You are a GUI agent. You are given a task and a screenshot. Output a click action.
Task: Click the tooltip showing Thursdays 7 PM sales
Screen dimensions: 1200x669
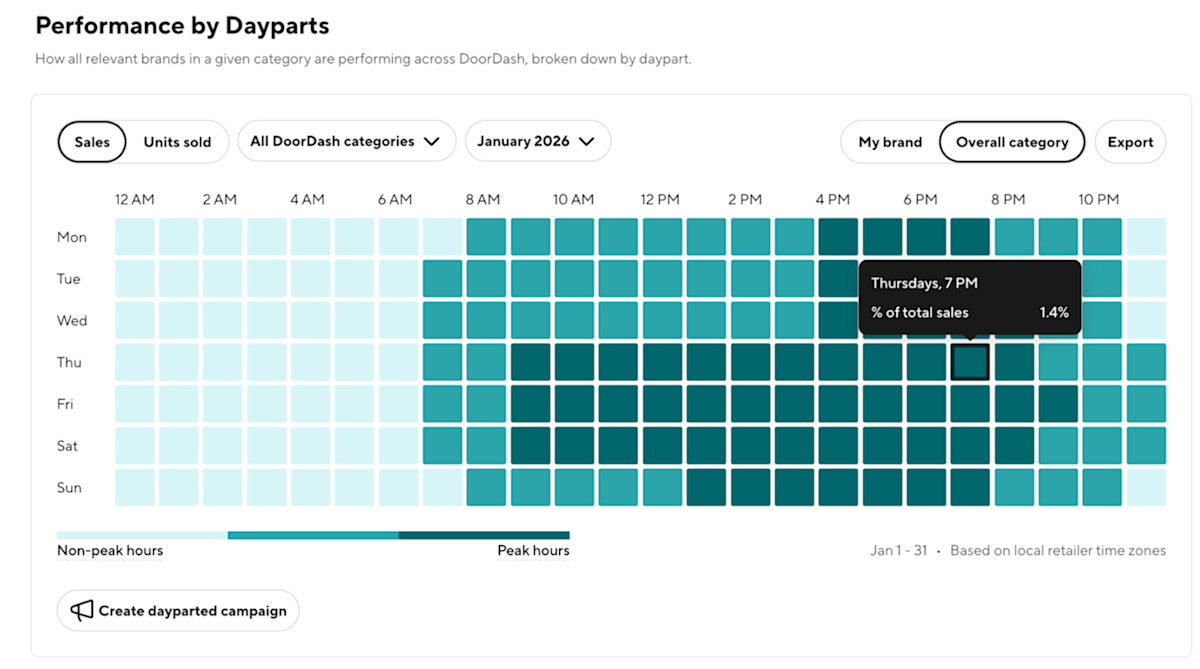click(x=969, y=297)
